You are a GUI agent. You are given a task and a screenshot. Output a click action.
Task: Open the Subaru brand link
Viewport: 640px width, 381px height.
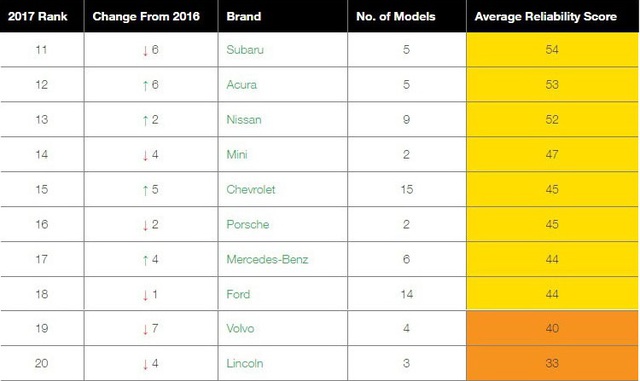(245, 50)
